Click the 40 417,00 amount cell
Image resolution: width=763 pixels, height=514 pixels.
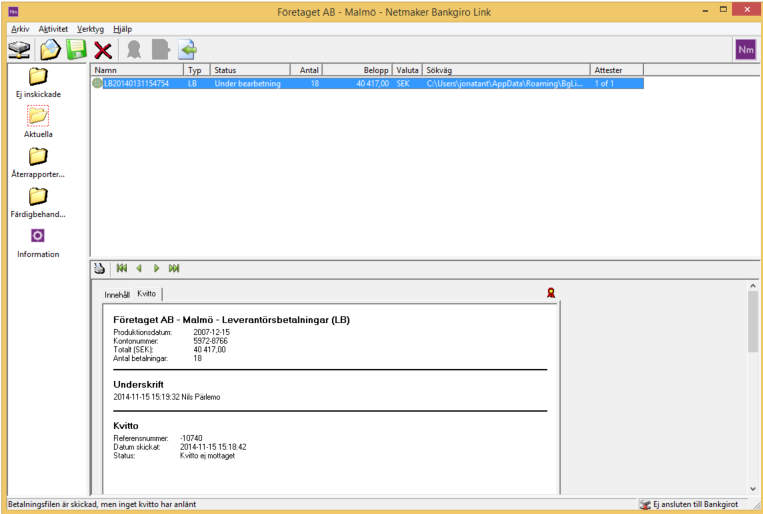pyautogui.click(x=372, y=83)
